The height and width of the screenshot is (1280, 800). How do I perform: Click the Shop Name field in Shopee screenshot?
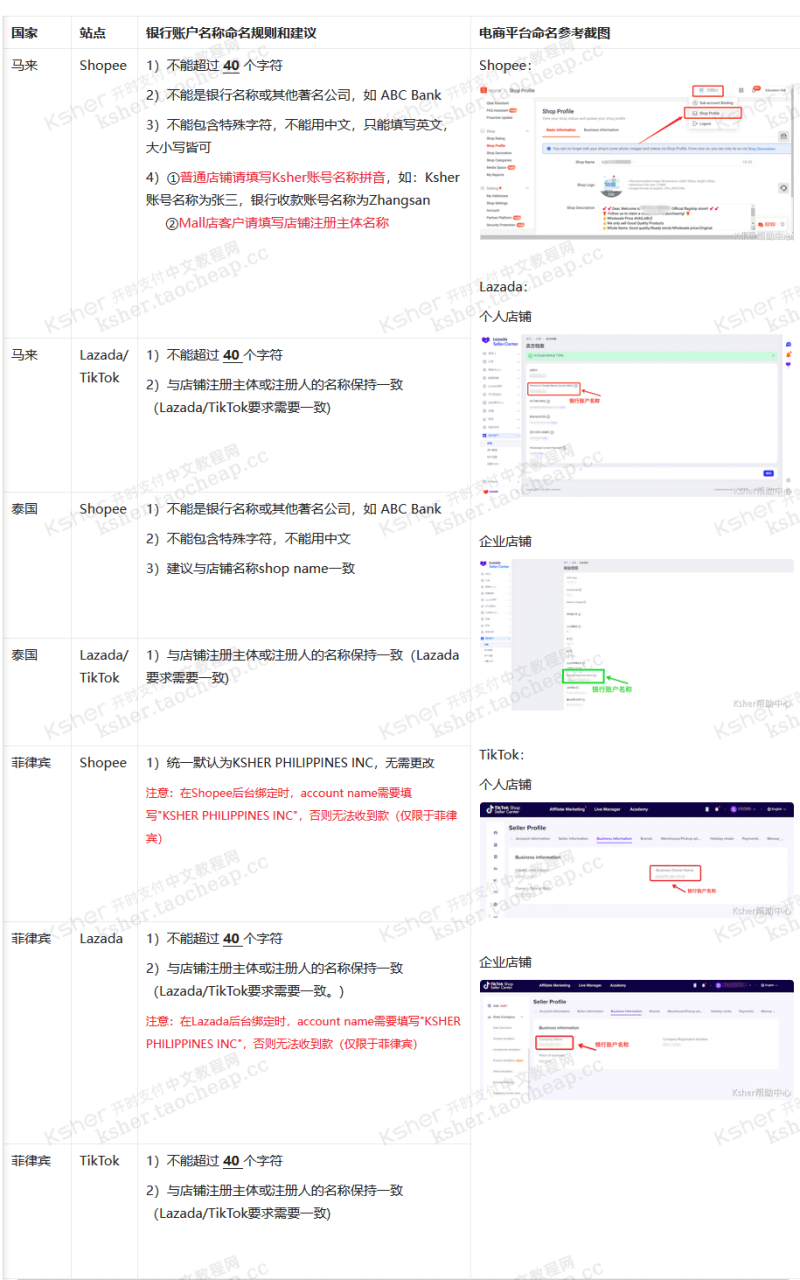coord(676,162)
